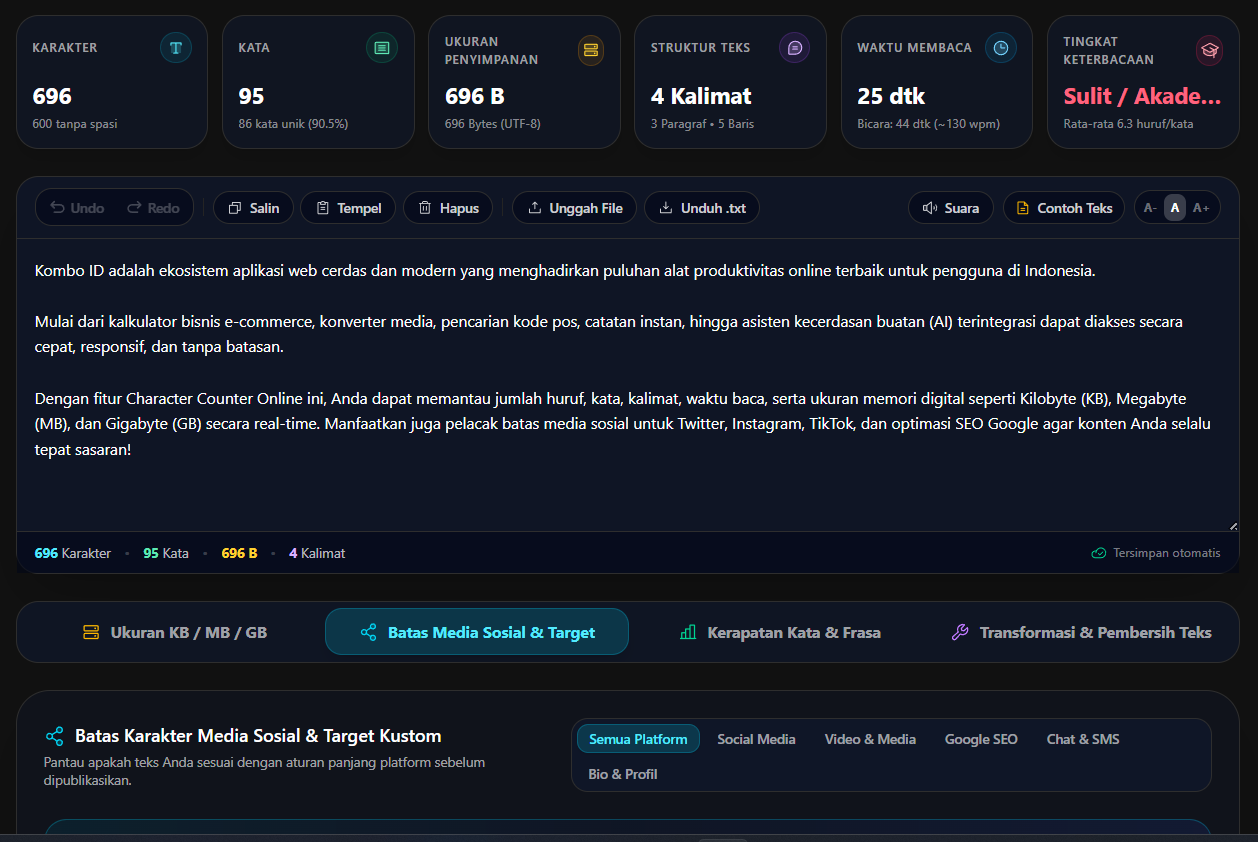The image size is (1258, 842).
Task: Filter by Semua Platform
Action: pyautogui.click(x=638, y=739)
